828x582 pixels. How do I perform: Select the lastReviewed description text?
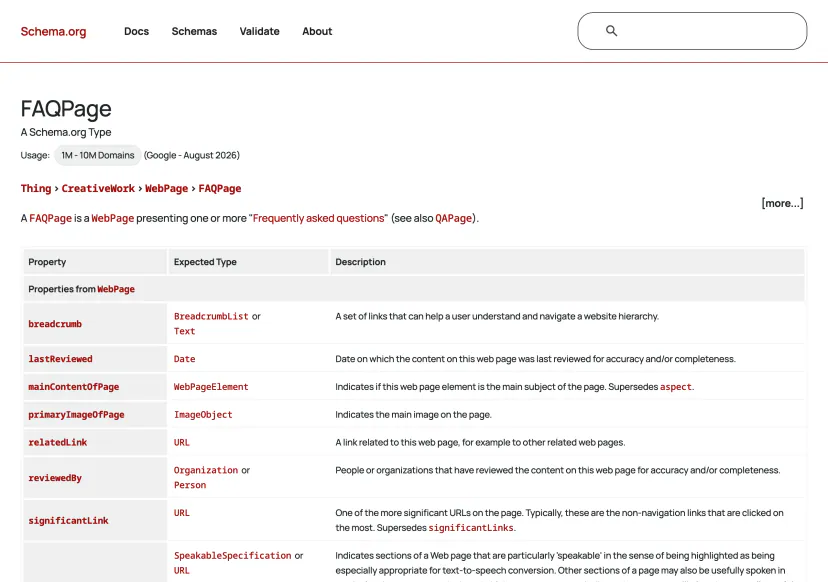(x=535, y=359)
